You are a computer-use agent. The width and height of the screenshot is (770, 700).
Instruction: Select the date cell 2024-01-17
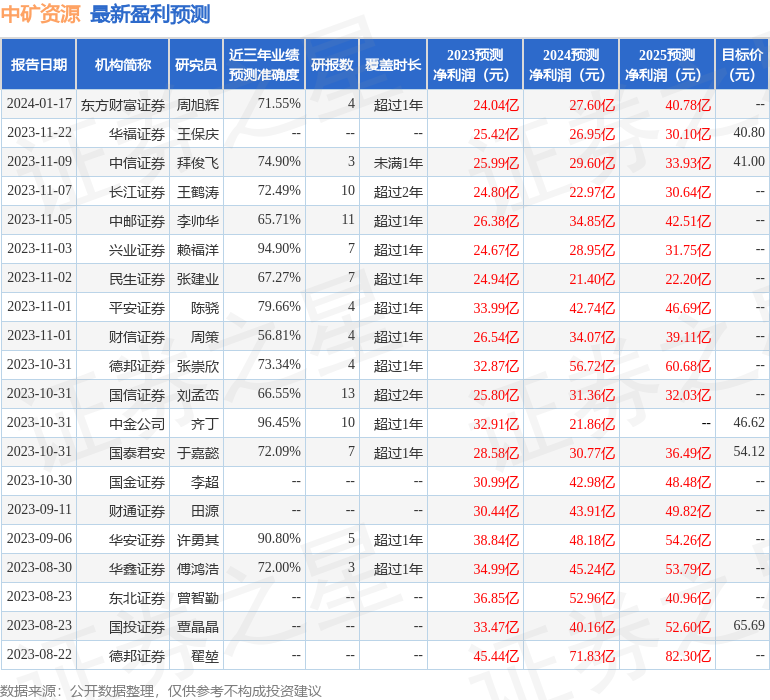[x=39, y=104]
